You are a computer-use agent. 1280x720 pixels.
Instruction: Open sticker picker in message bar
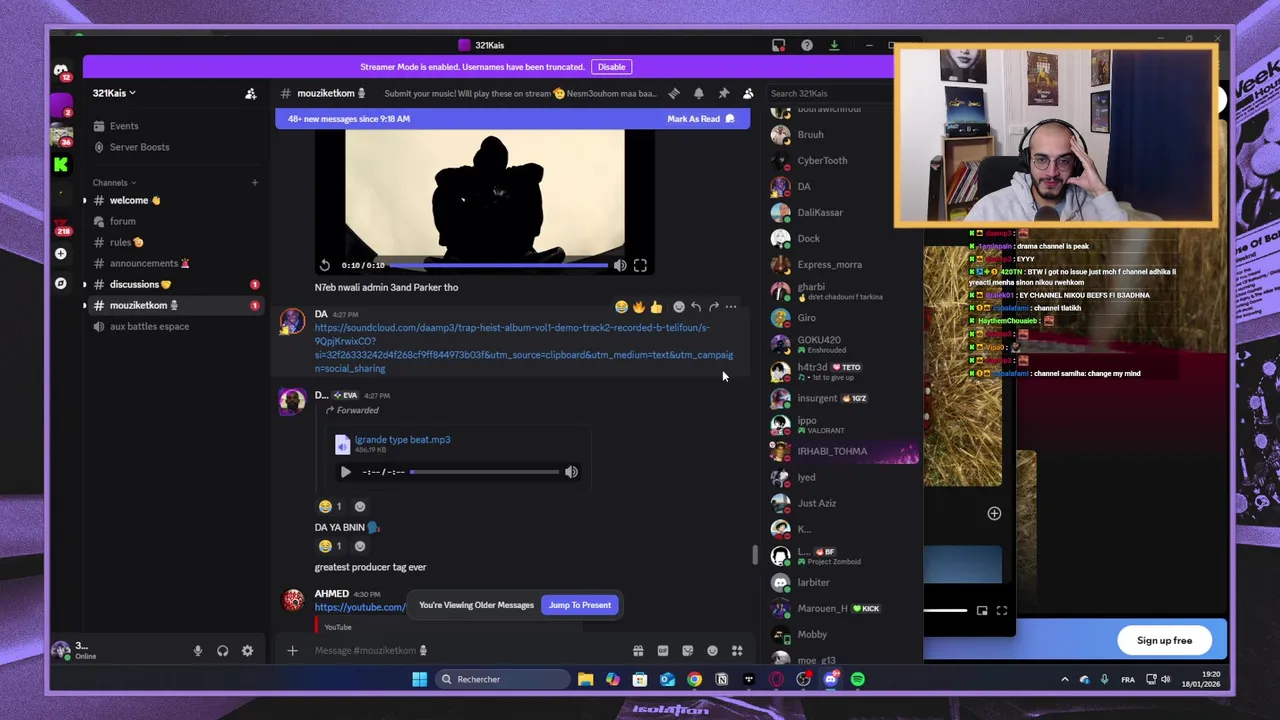click(x=687, y=651)
